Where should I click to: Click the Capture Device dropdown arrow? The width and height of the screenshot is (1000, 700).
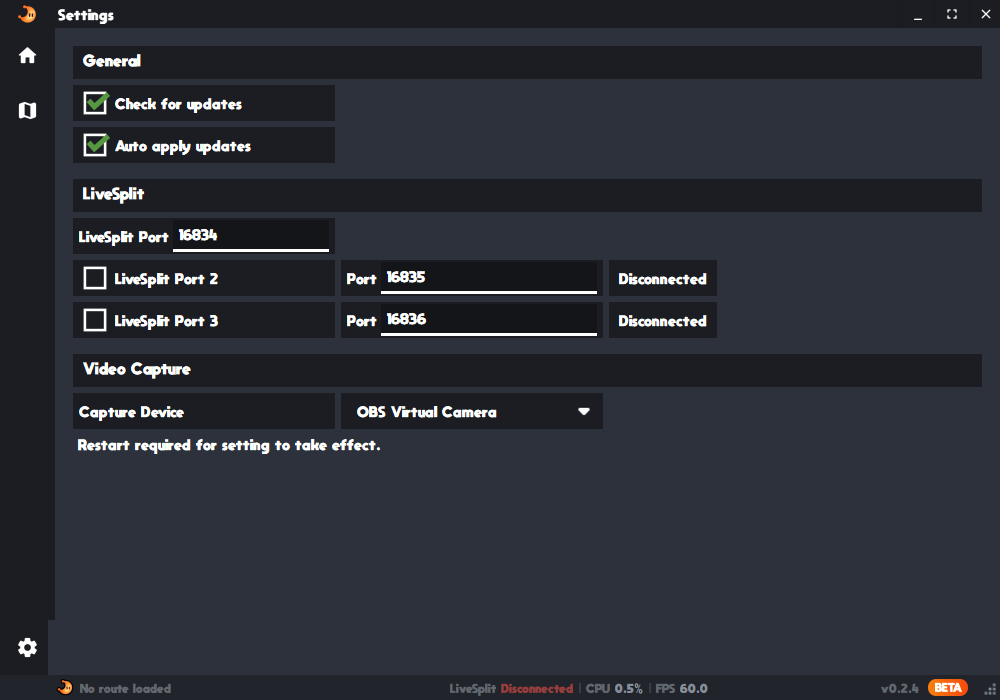[584, 411]
